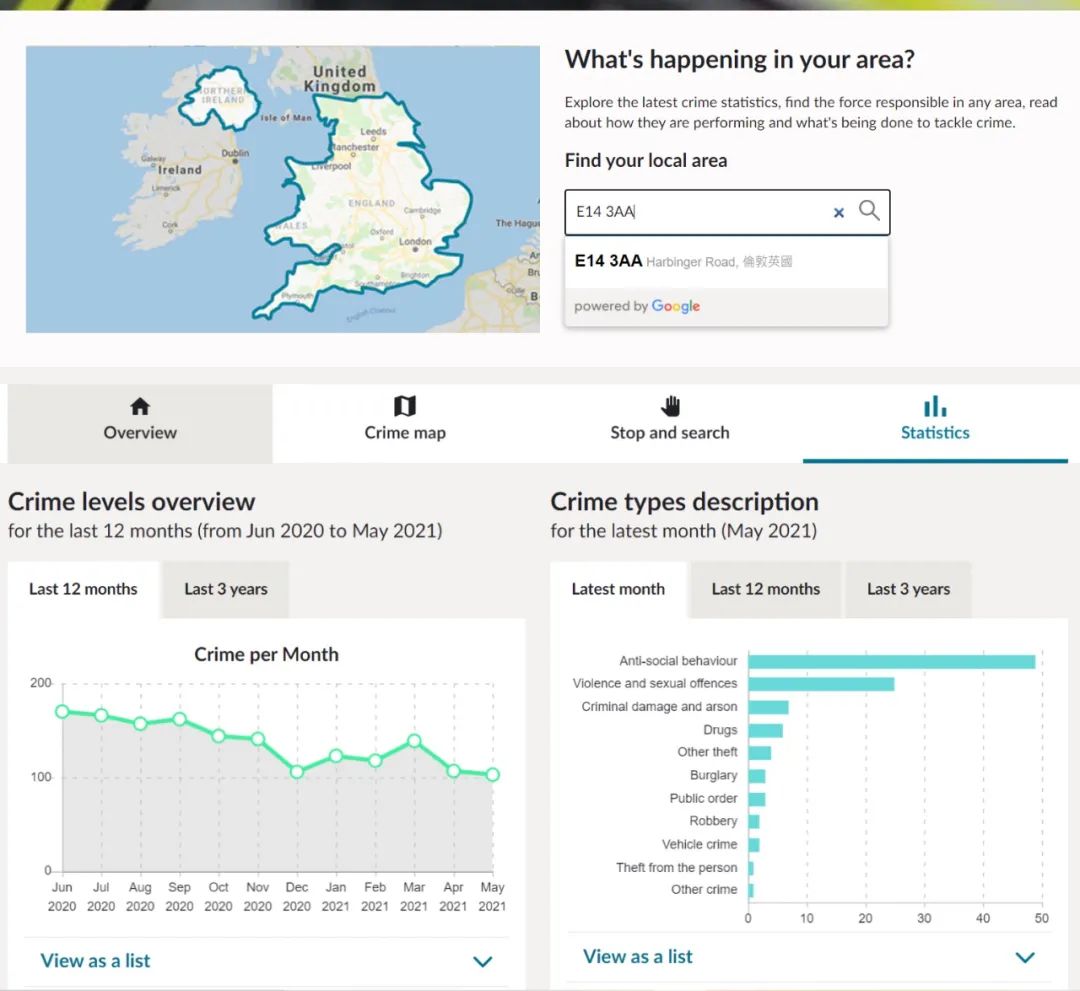This screenshot has width=1080, height=991.
Task: Click the Overview home icon
Action: (x=140, y=406)
